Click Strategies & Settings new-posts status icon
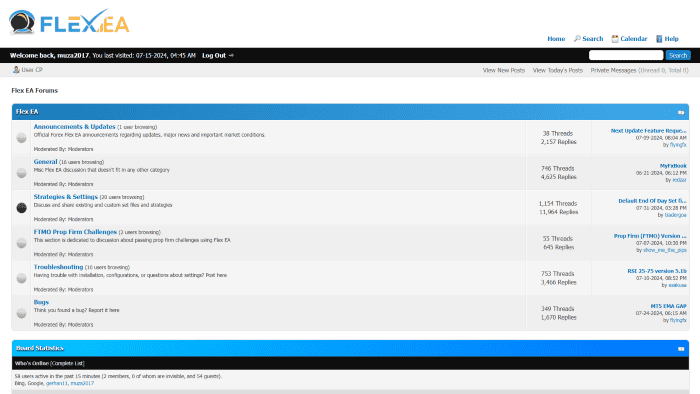The width and height of the screenshot is (700, 394). click(x=21, y=207)
